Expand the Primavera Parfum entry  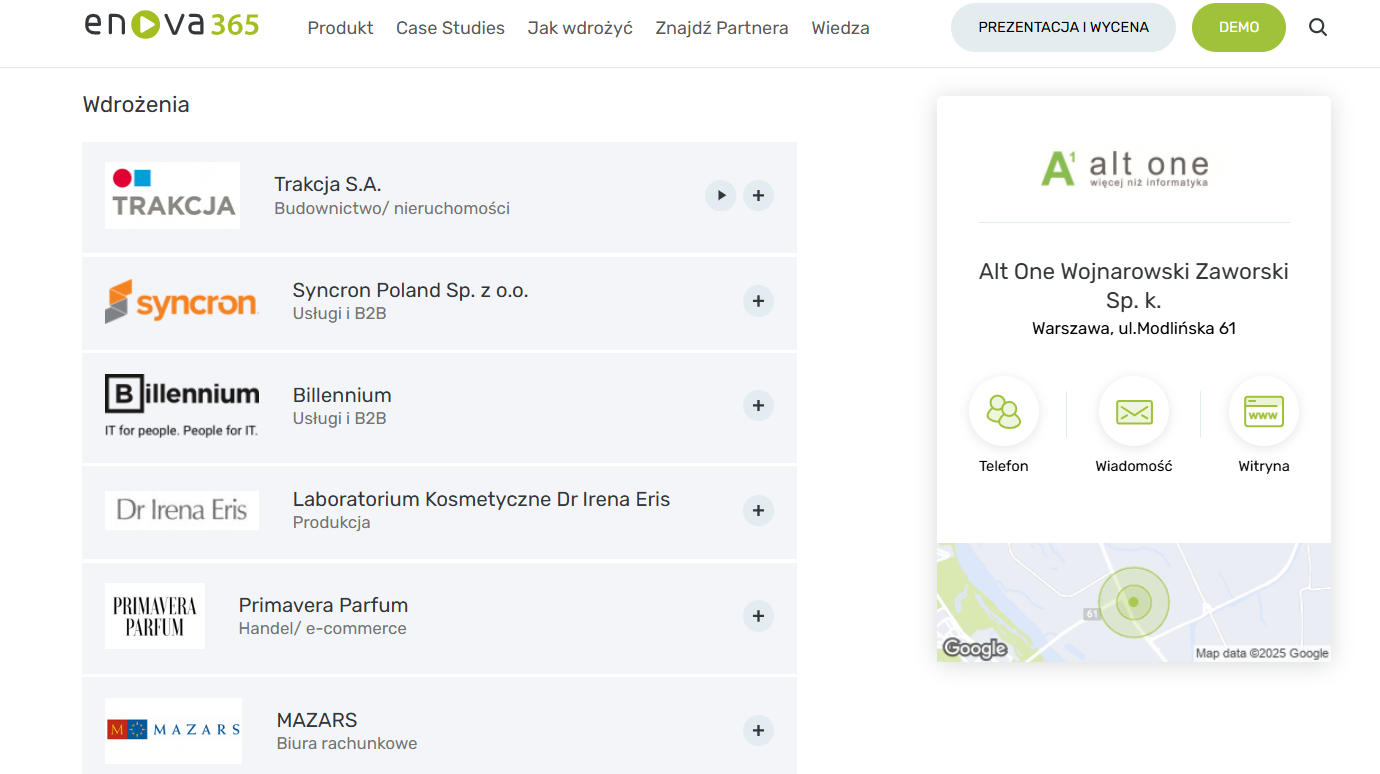(758, 616)
